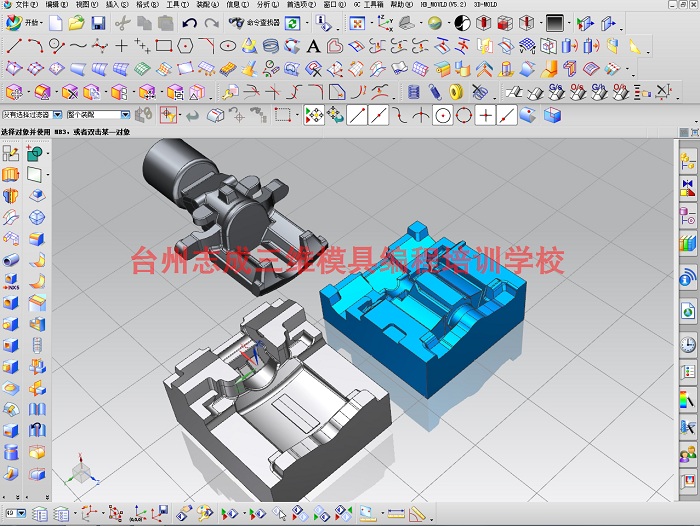Screen dimensions: 700x526
Task: Open the 文件 (File) menu
Action: (x=26, y=4)
